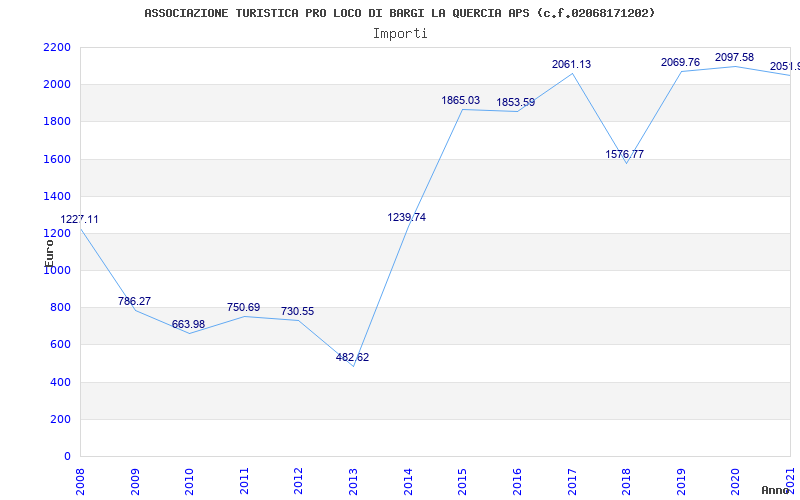Viewport: 800px width, 500px height.
Task: Click the data label 2097.58
Action: tap(734, 57)
